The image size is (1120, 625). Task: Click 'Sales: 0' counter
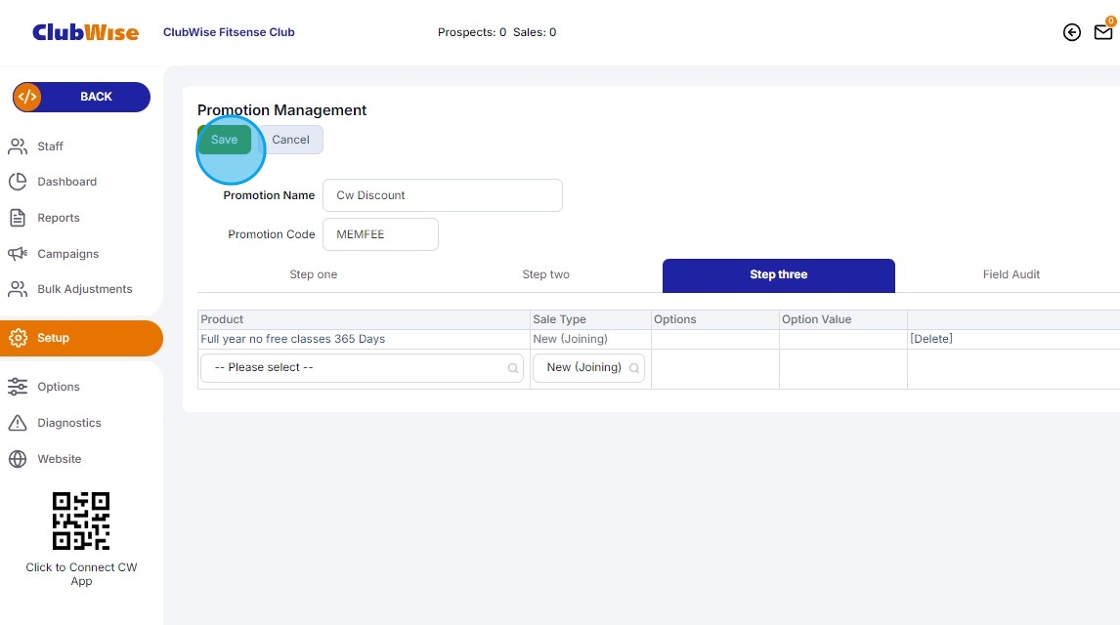(534, 32)
